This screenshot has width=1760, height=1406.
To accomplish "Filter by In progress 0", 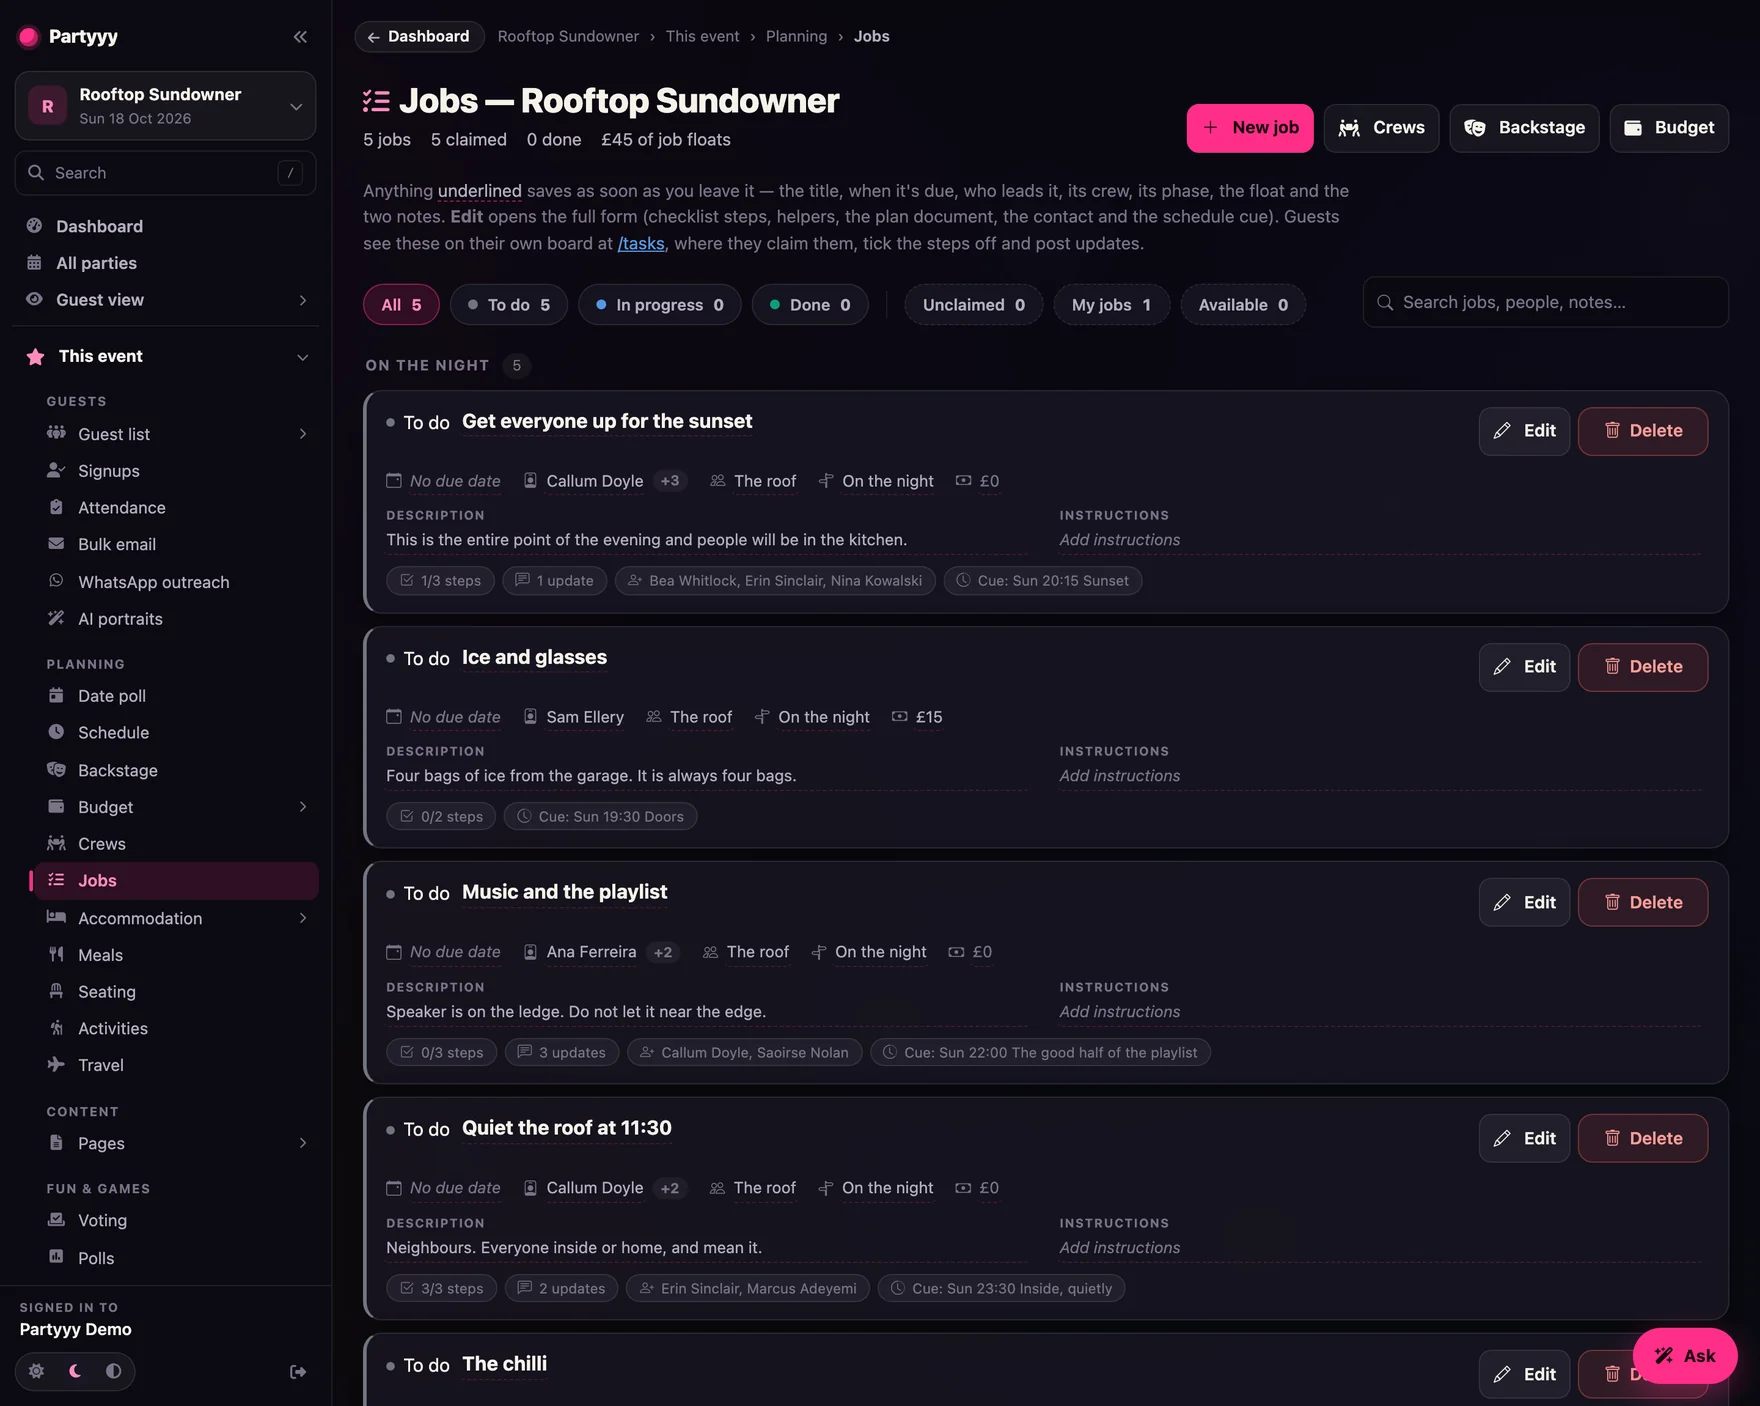I will (x=659, y=305).
